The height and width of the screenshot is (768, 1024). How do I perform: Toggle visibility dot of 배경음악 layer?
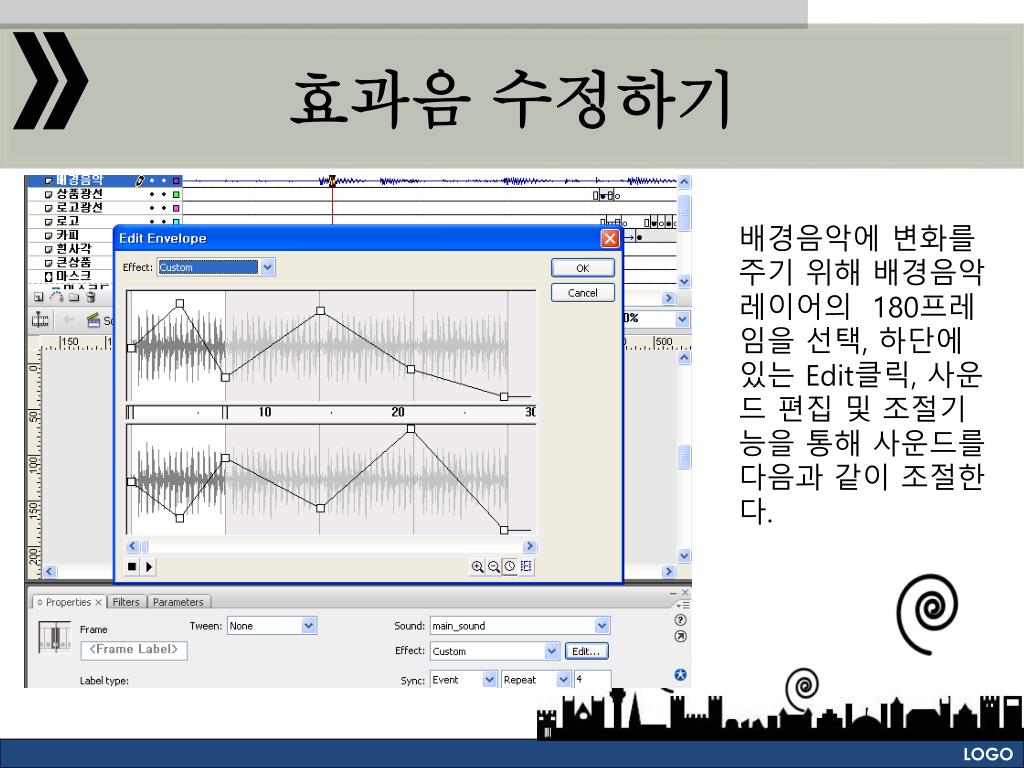[152, 181]
